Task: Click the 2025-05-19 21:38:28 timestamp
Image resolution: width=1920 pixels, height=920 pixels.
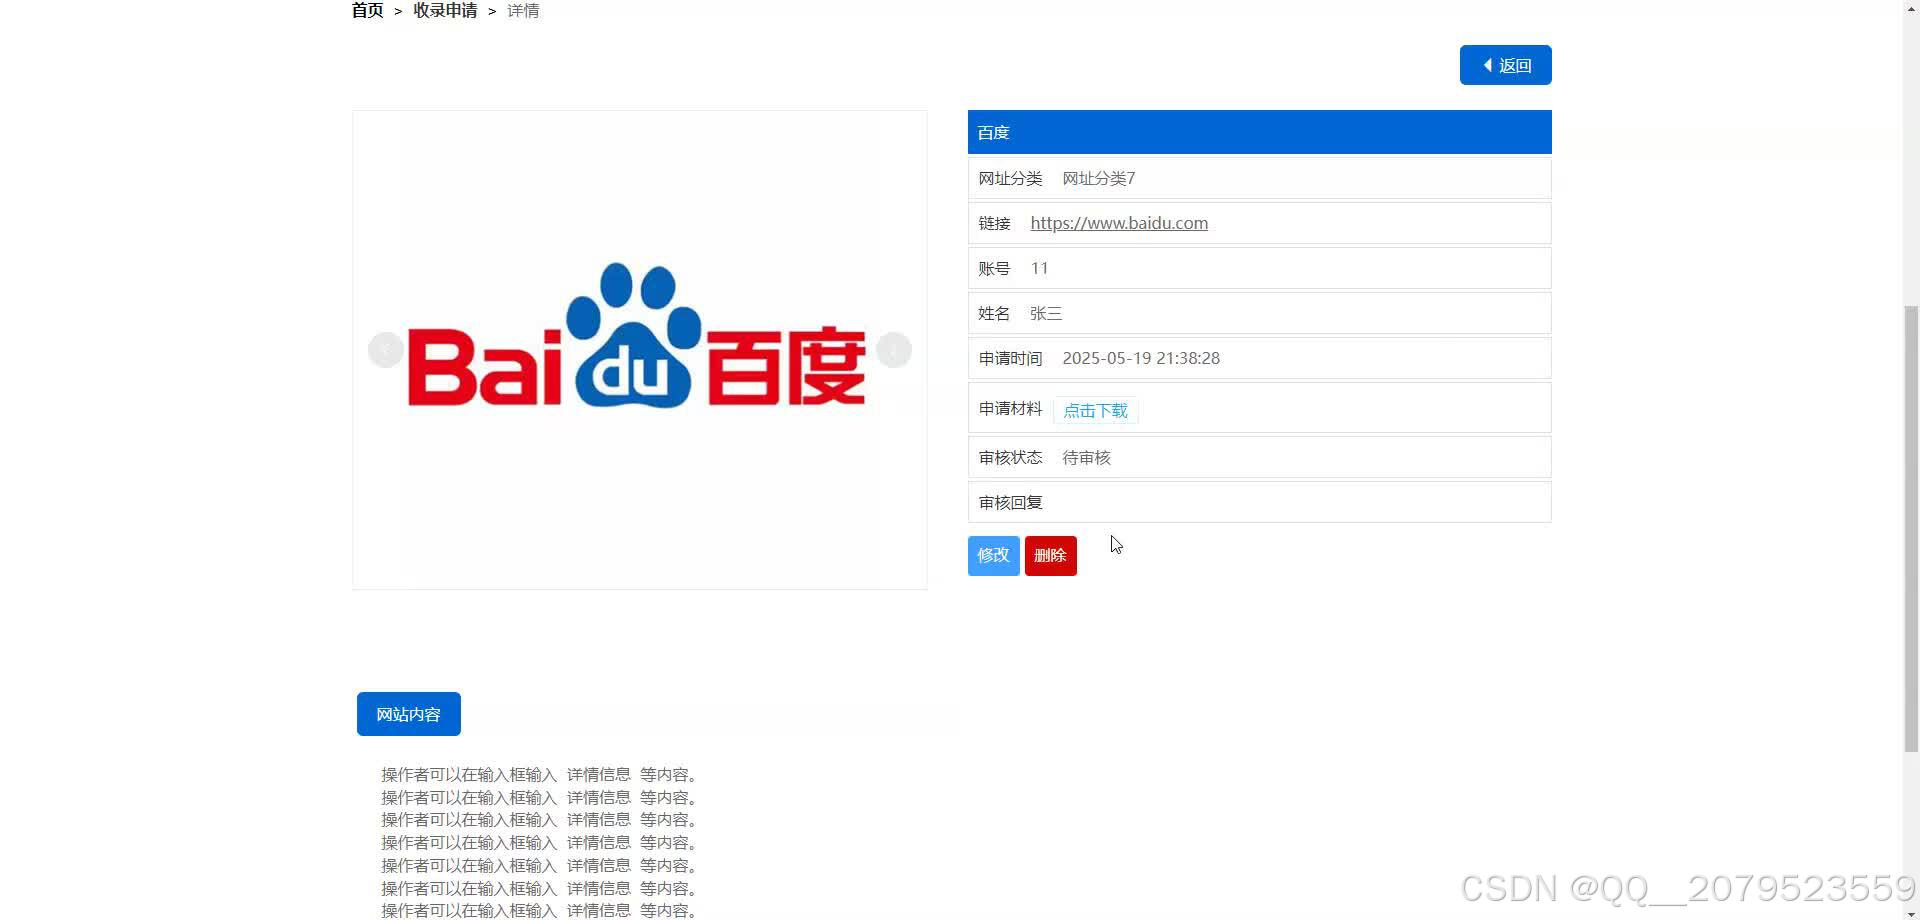Action: click(1141, 358)
